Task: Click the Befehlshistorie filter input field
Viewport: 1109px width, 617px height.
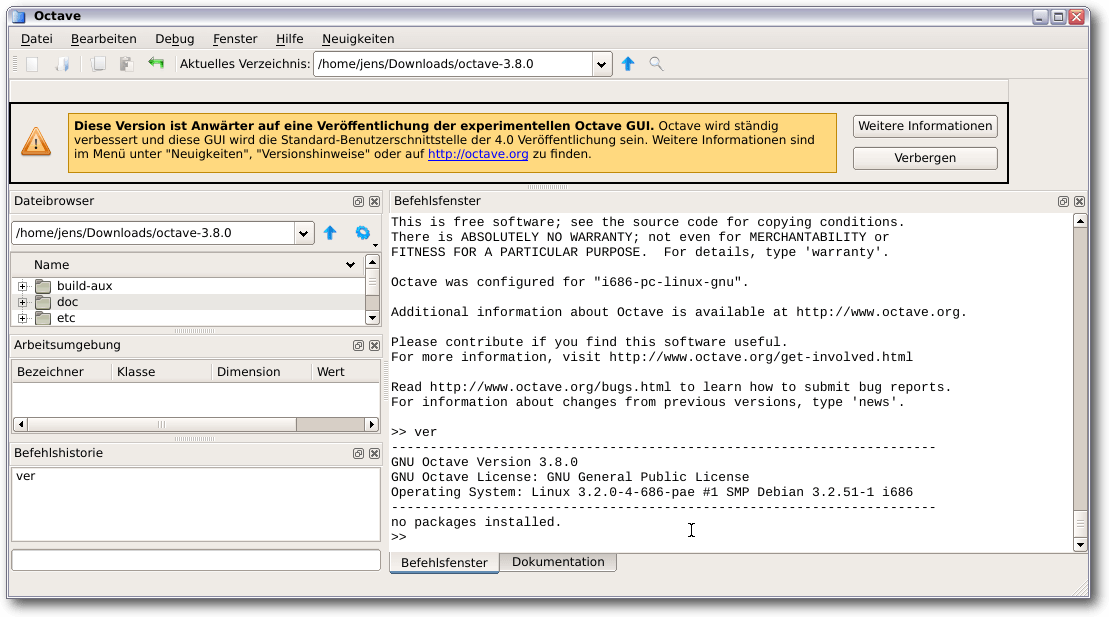Action: pos(196,560)
